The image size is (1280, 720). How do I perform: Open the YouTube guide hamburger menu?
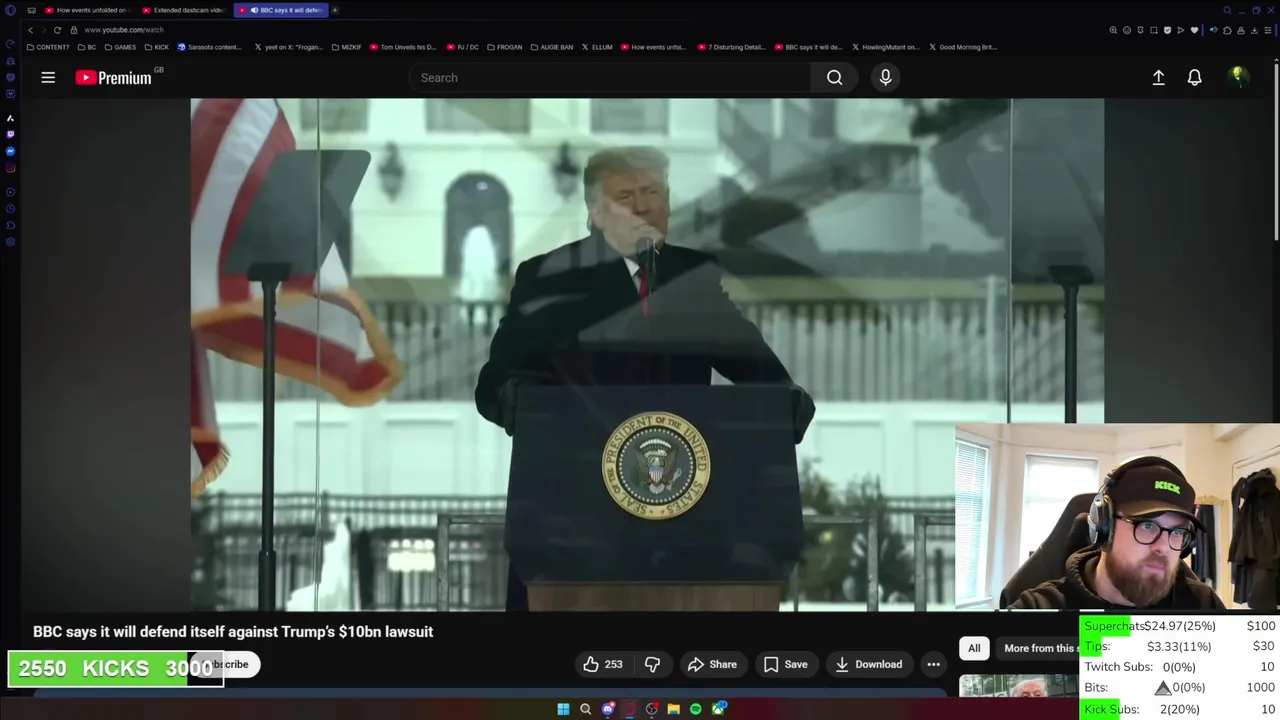click(x=48, y=77)
